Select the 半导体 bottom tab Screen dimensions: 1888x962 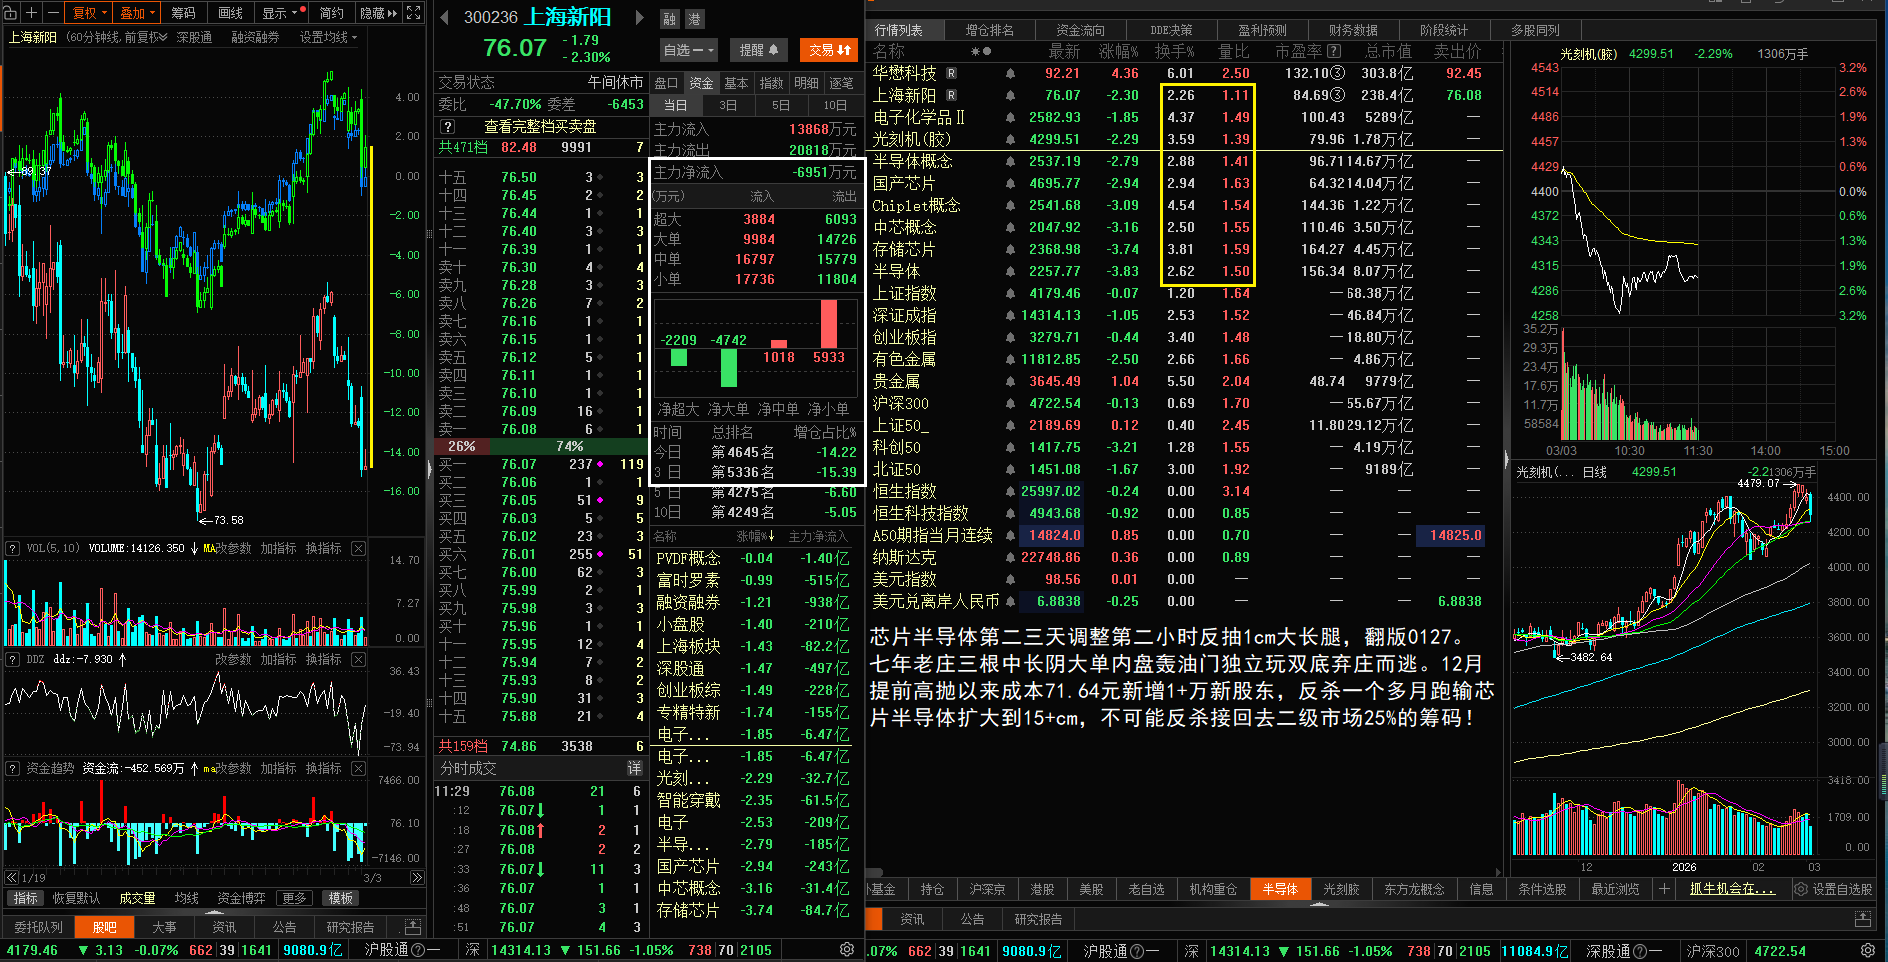click(1280, 889)
